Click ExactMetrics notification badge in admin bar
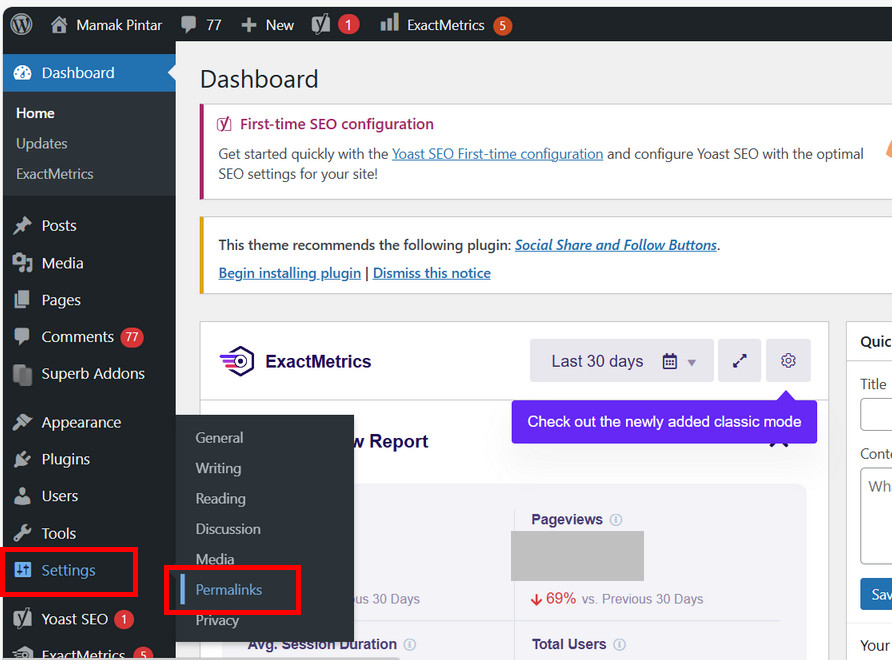892x660 pixels. click(x=502, y=26)
